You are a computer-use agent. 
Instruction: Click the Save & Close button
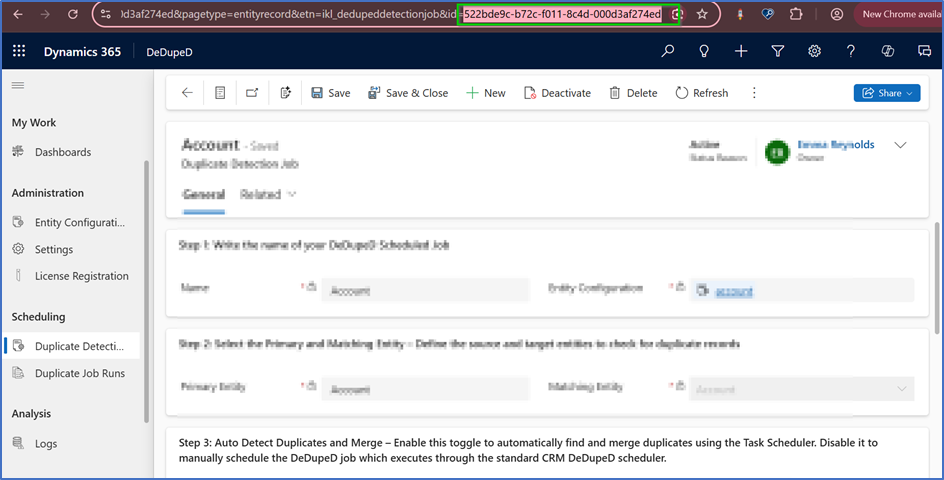(x=408, y=93)
